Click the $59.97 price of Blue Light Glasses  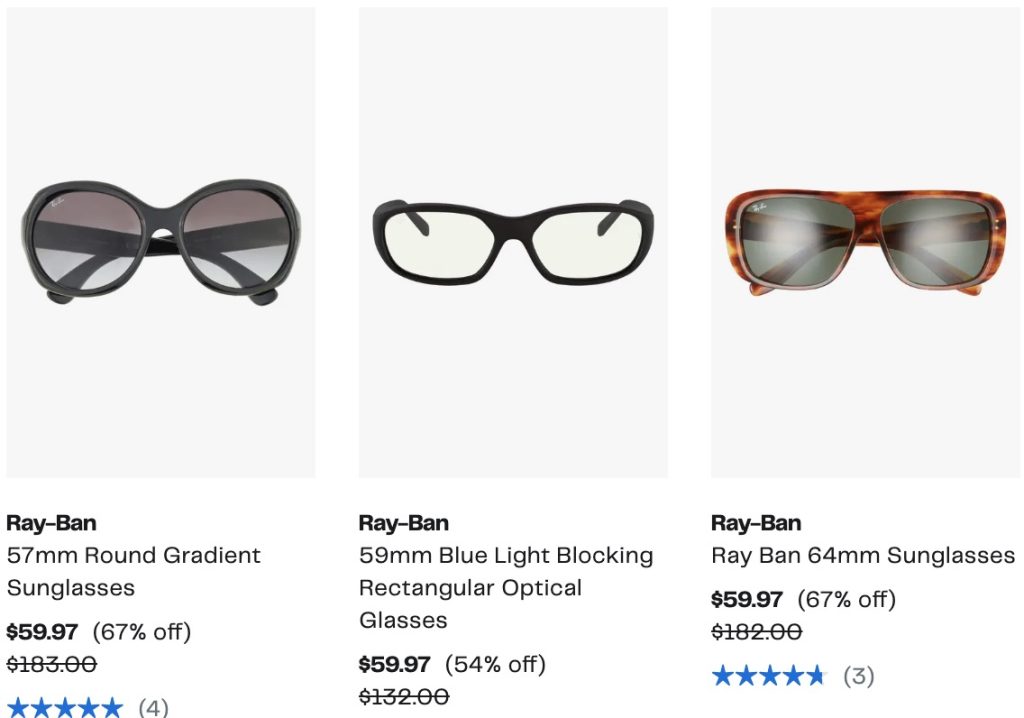(x=394, y=664)
